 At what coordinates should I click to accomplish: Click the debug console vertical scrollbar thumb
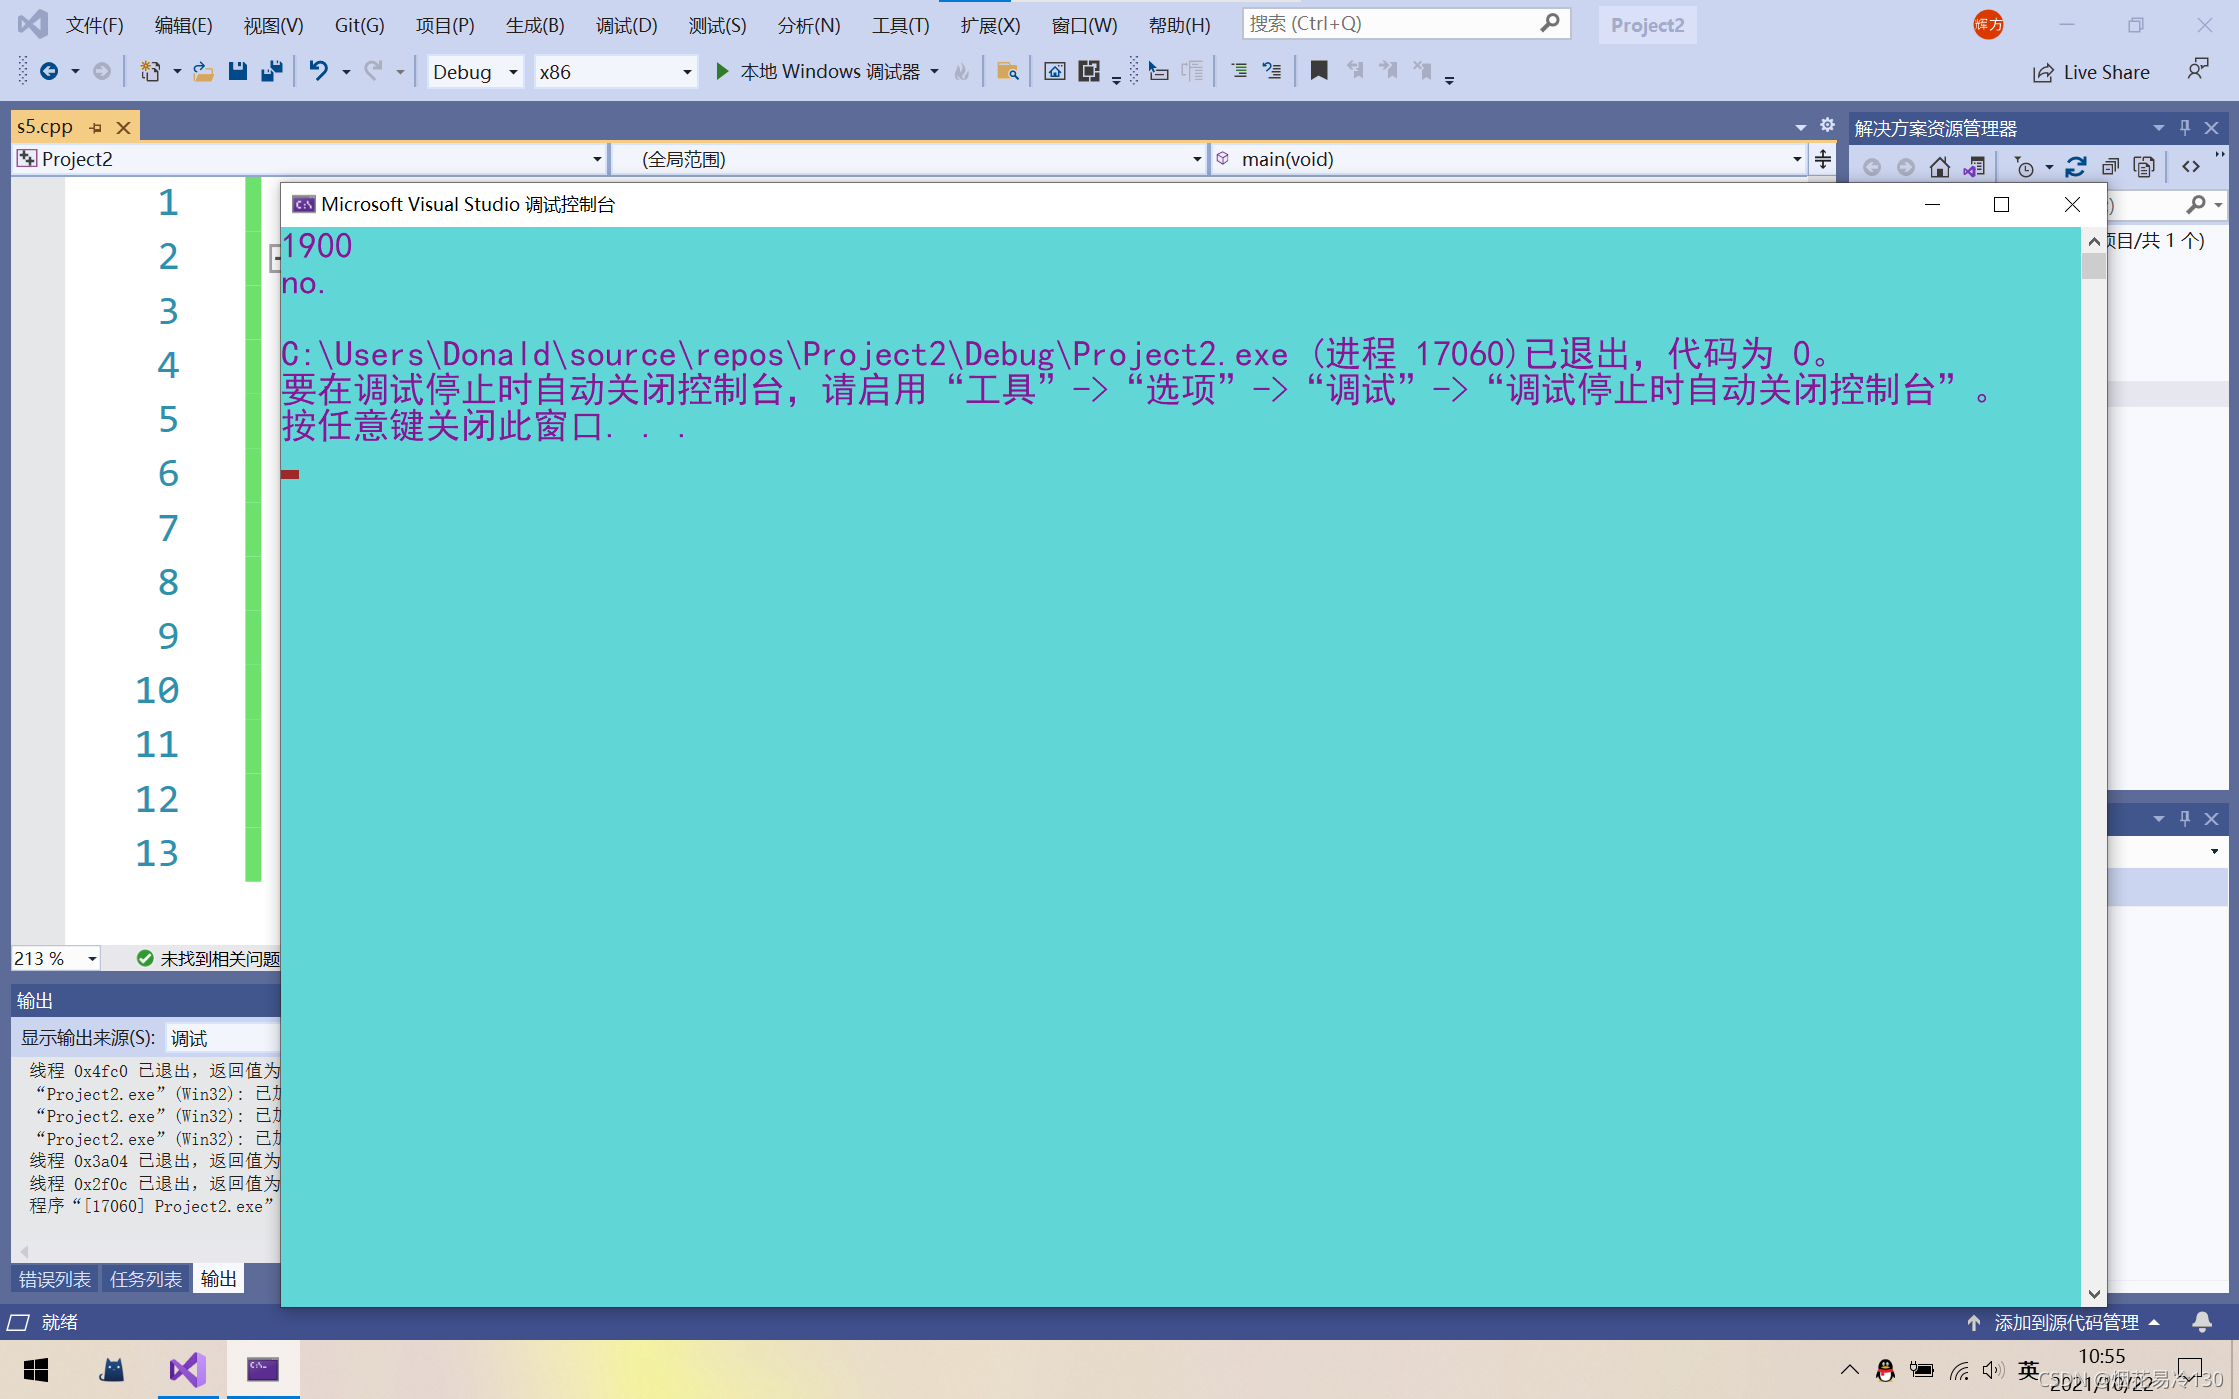click(2093, 265)
